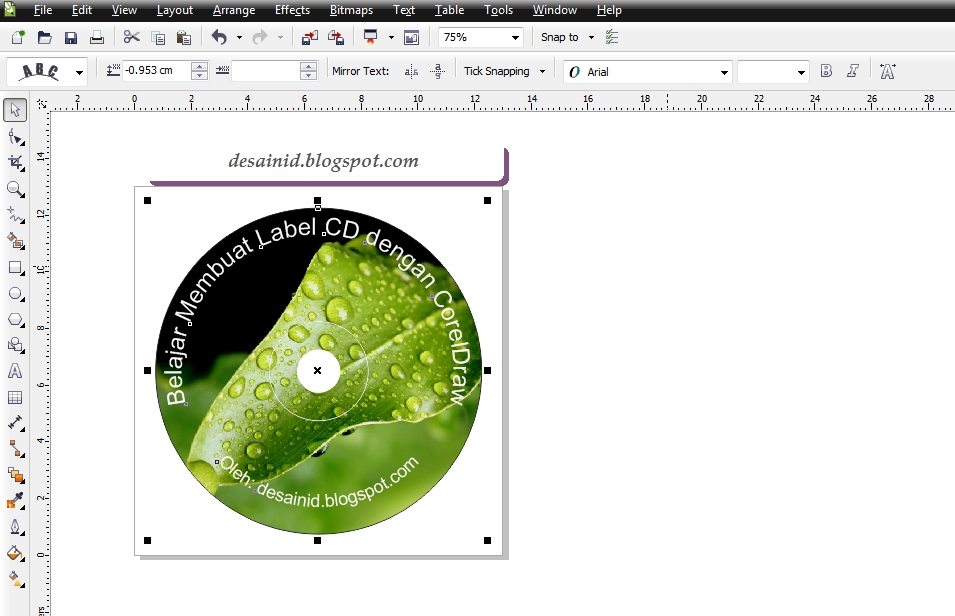
Task: Open the text orientation ABC presets dropdown
Action: [79, 73]
